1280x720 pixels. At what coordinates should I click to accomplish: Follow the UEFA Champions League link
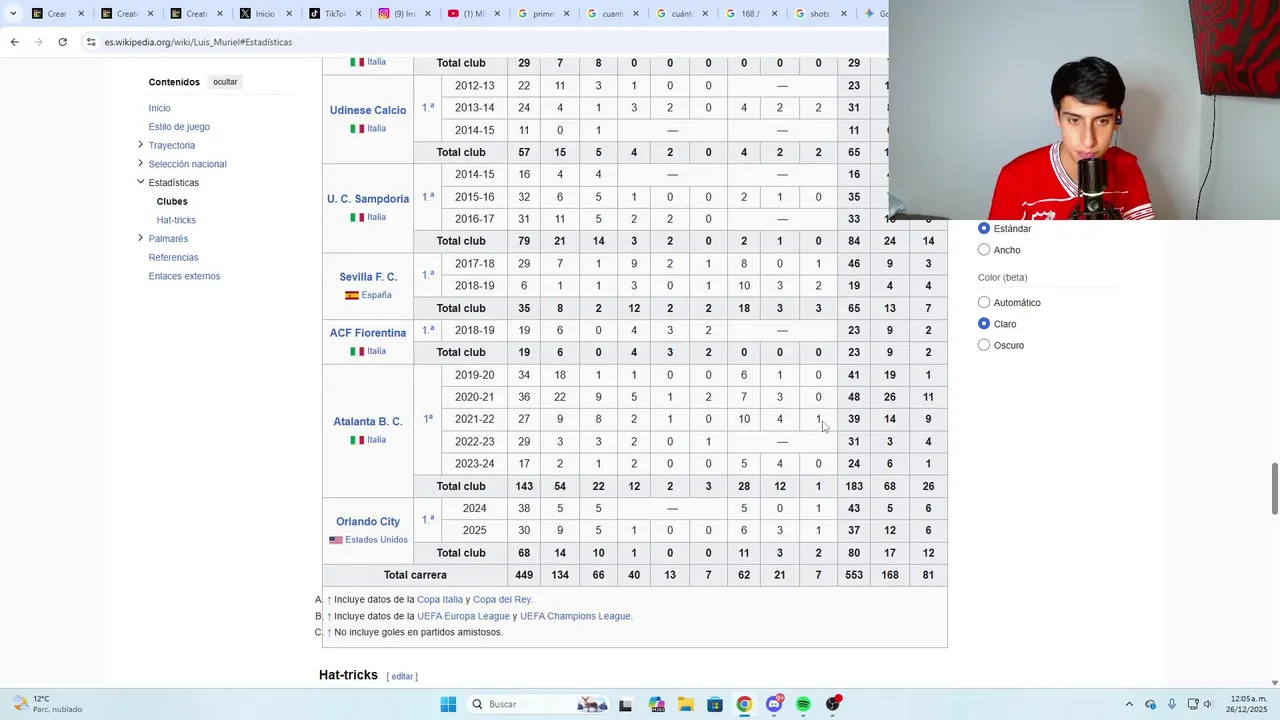[x=575, y=616]
